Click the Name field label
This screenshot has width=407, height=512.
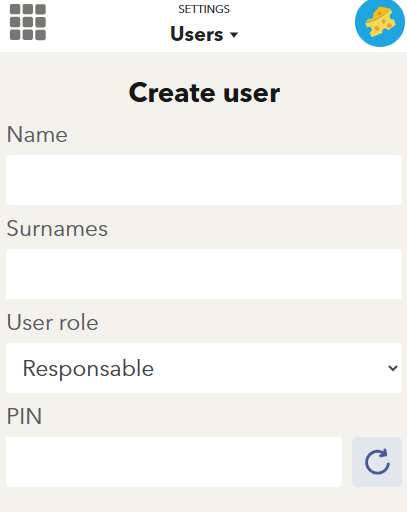click(37, 135)
